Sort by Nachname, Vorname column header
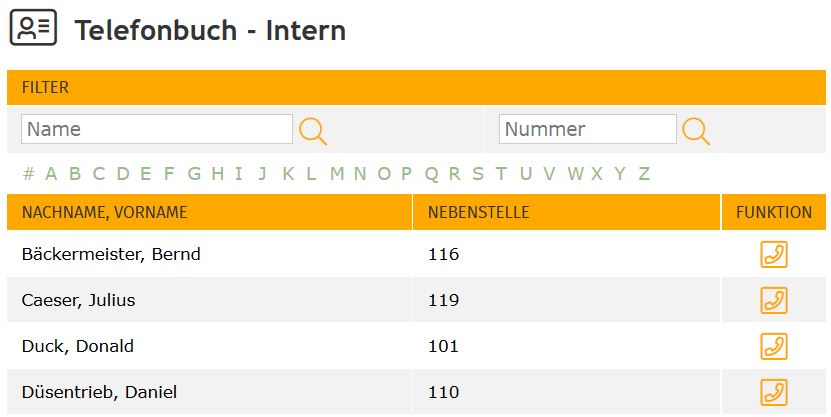 (x=105, y=212)
